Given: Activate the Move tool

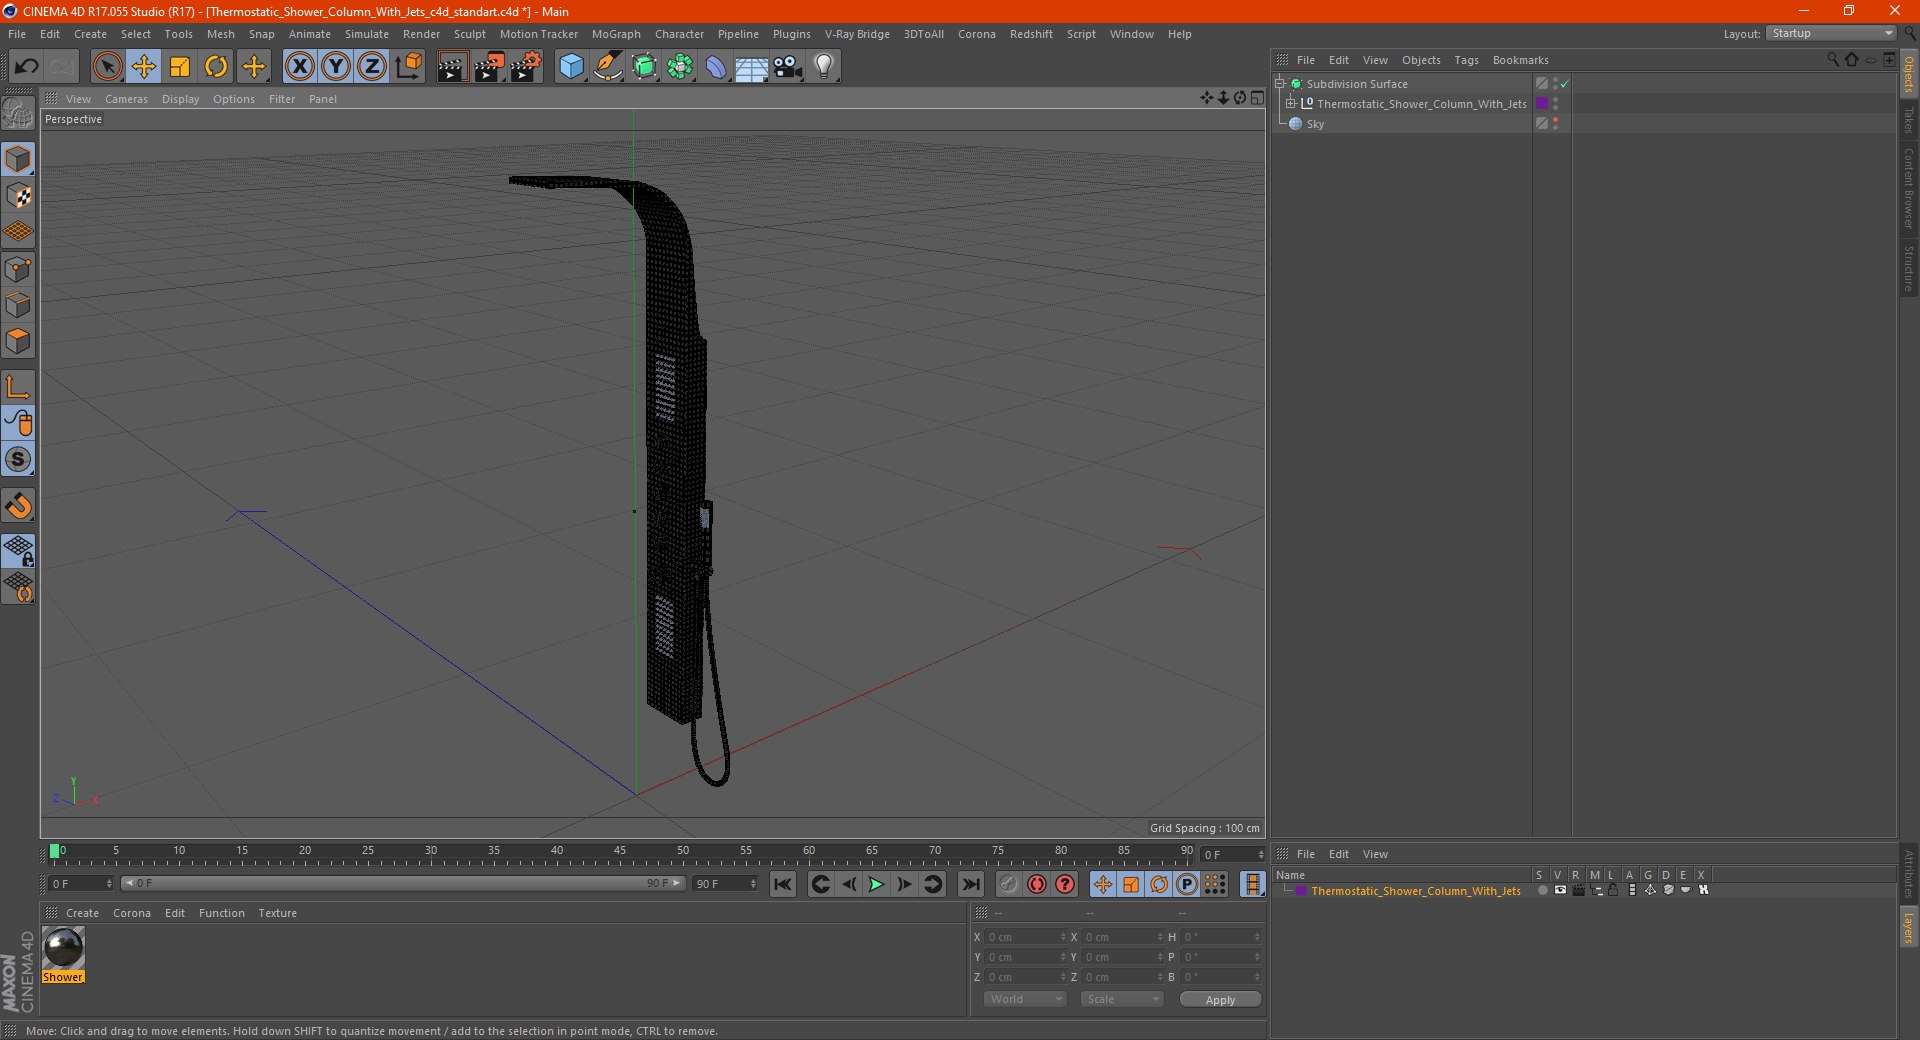Looking at the screenshot, I should coord(144,67).
